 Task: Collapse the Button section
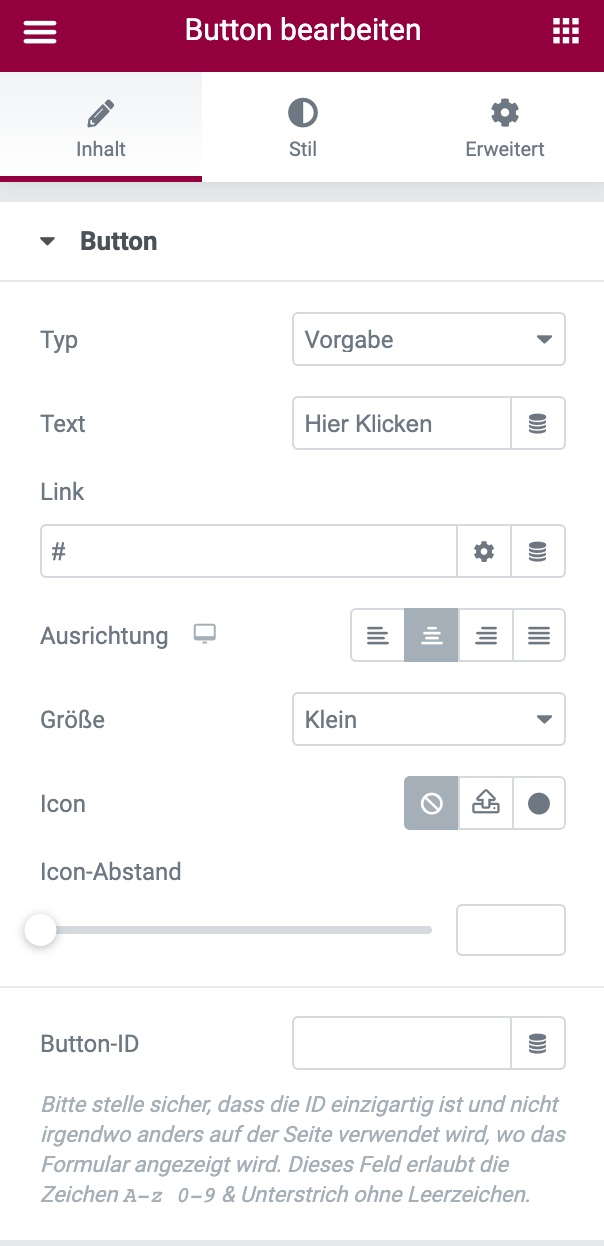(48, 242)
